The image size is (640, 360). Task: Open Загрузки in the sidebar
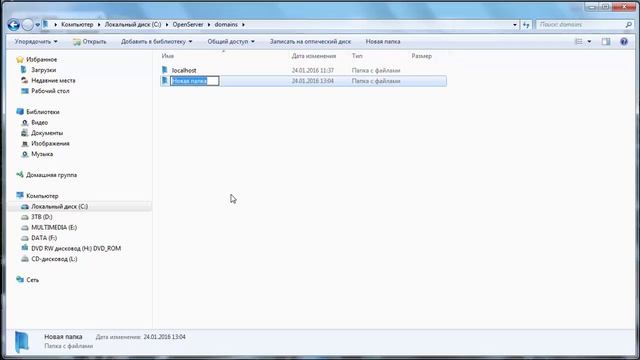tap(44, 70)
